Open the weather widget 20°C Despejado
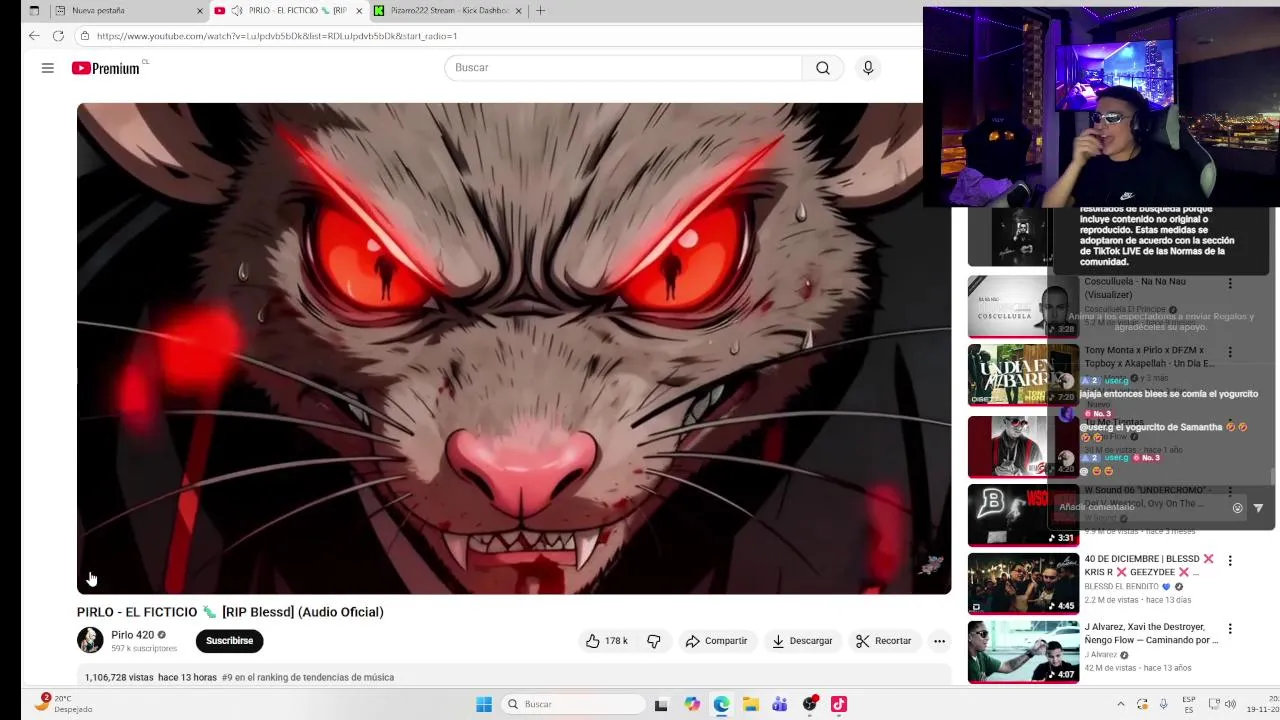This screenshot has height=720, width=1280. tap(62, 704)
